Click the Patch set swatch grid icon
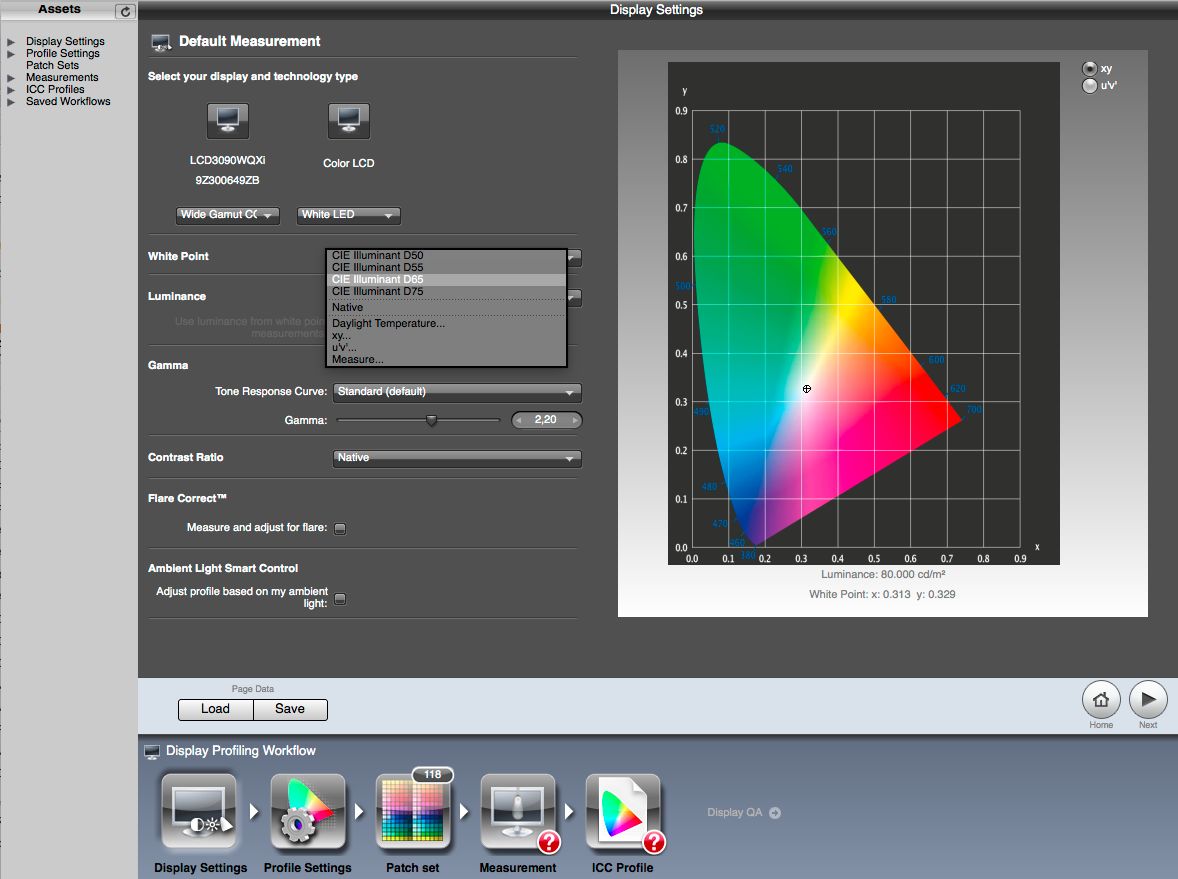This screenshot has height=879, width=1178. click(x=413, y=812)
